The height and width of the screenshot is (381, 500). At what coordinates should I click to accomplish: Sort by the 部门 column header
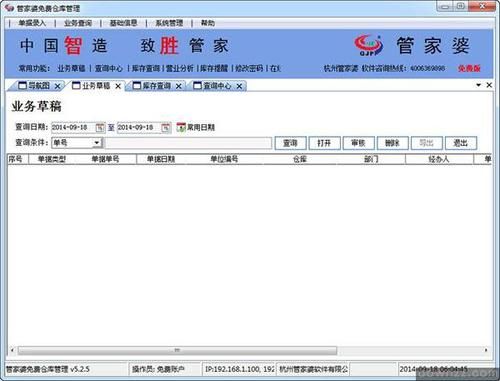point(371,159)
